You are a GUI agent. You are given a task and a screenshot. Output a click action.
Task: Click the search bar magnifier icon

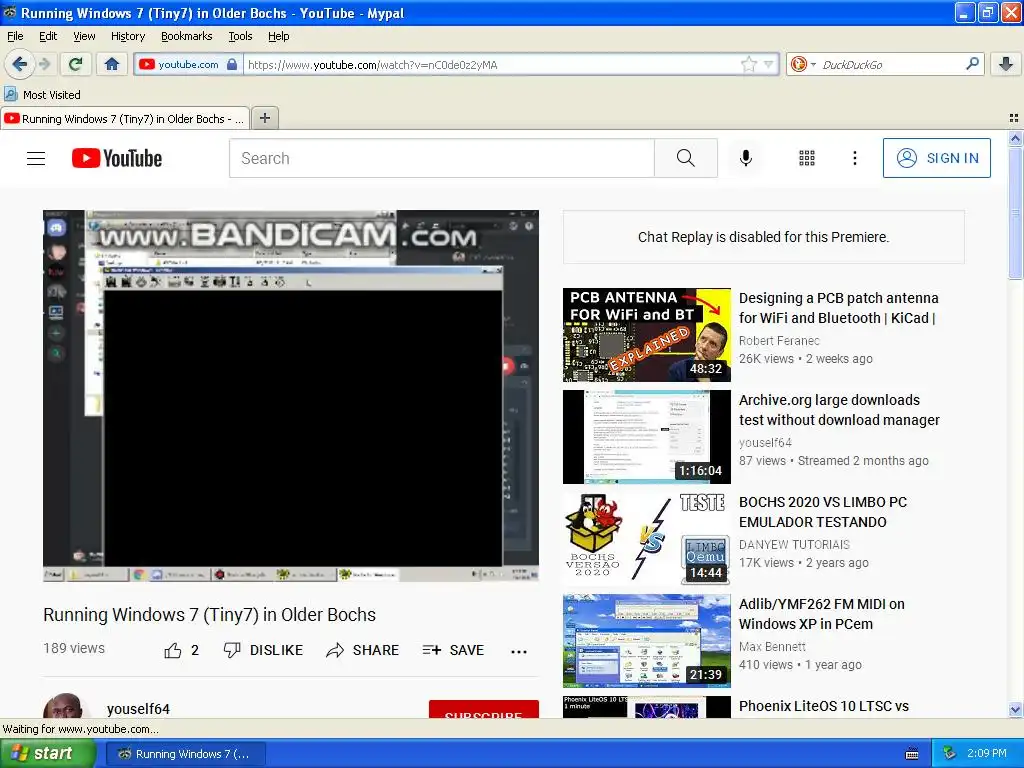[972, 64]
